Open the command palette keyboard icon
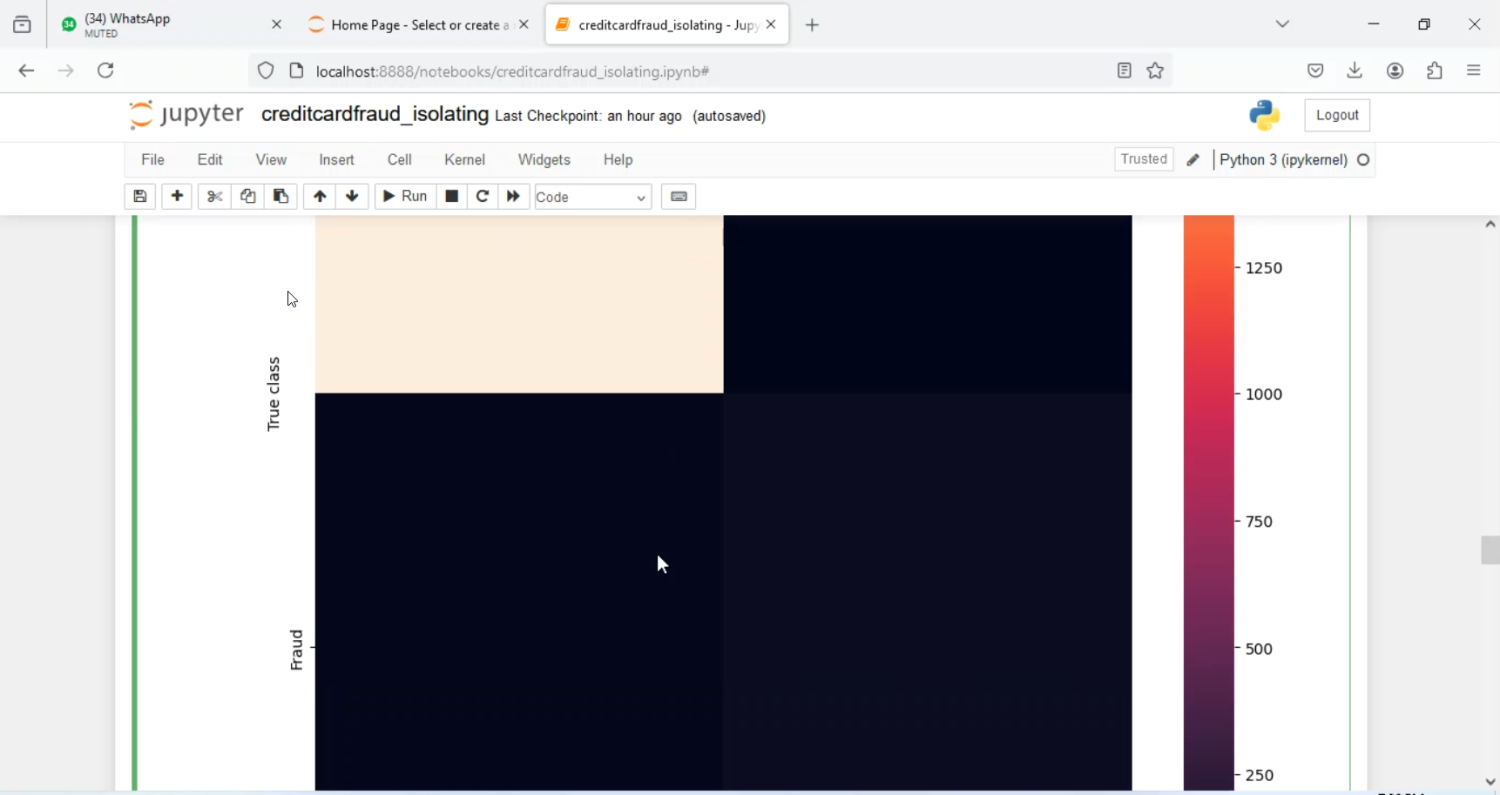 679,197
